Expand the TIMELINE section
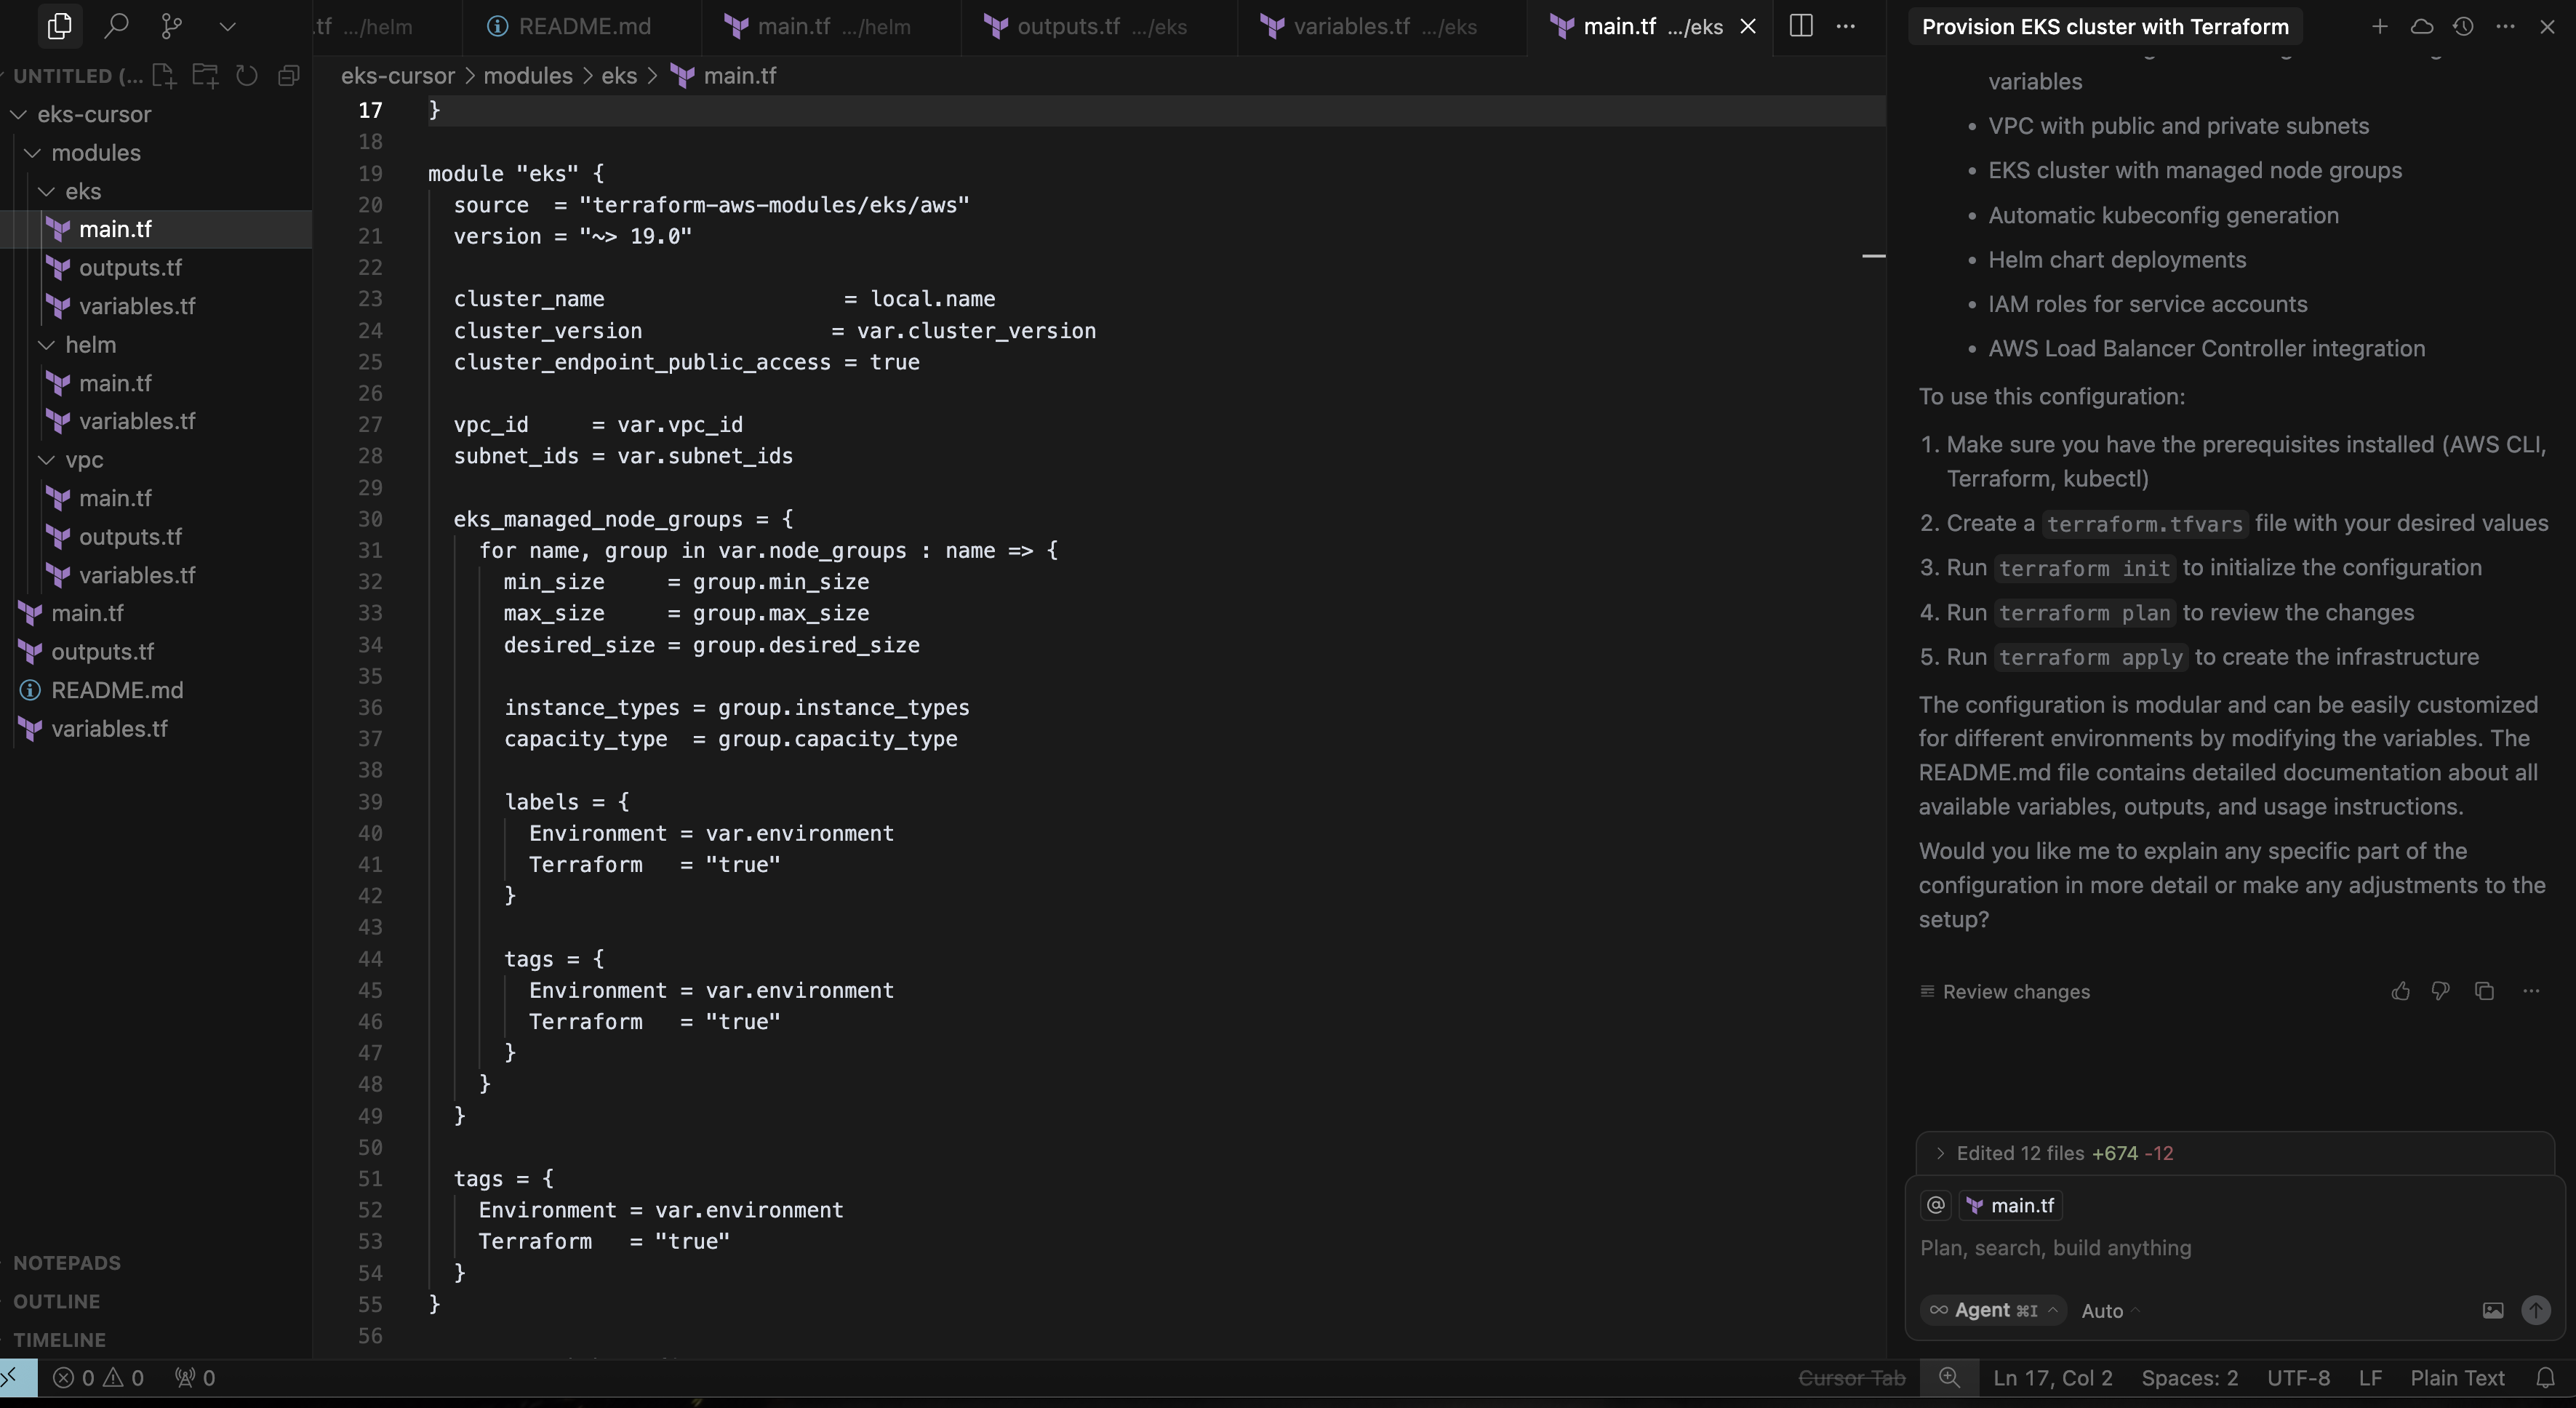This screenshot has width=2576, height=1408. 59,1340
